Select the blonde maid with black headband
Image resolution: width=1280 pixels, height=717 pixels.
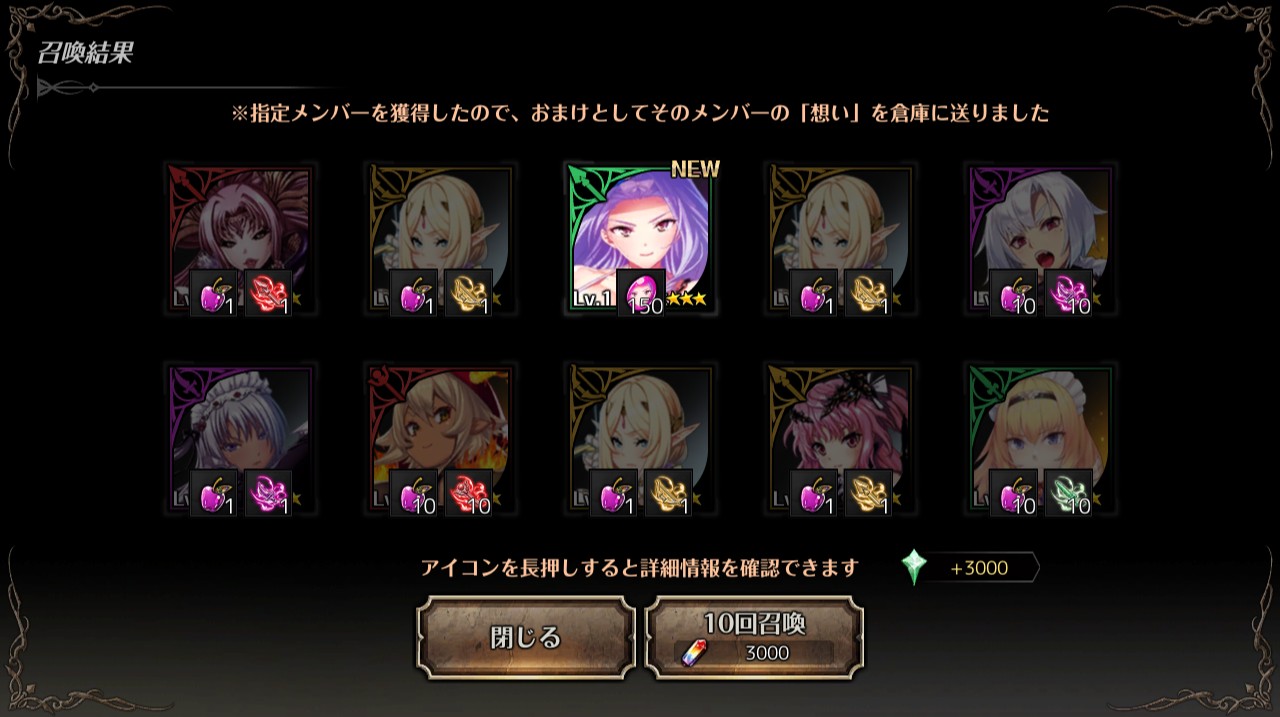tap(1041, 439)
